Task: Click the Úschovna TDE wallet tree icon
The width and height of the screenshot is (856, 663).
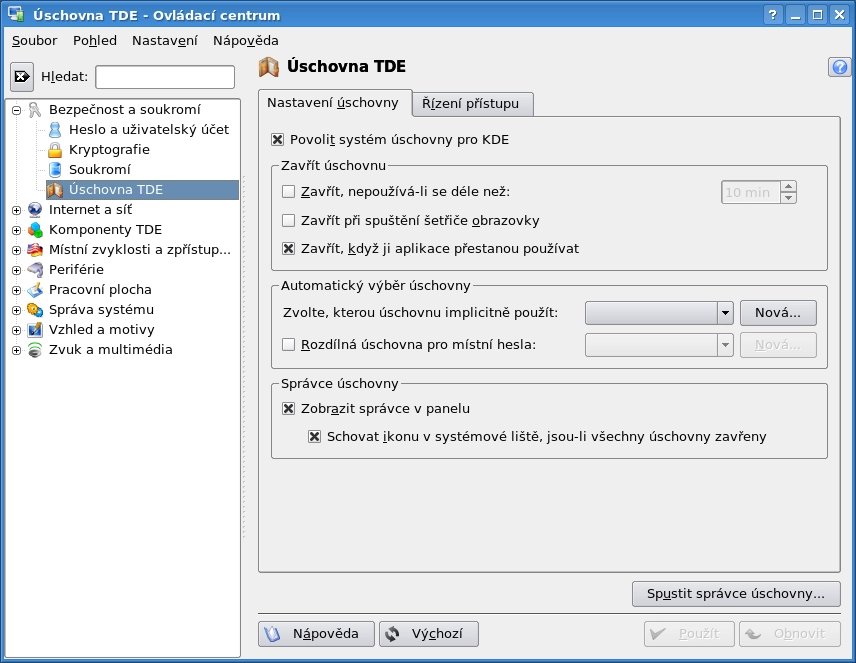Action: (55, 190)
